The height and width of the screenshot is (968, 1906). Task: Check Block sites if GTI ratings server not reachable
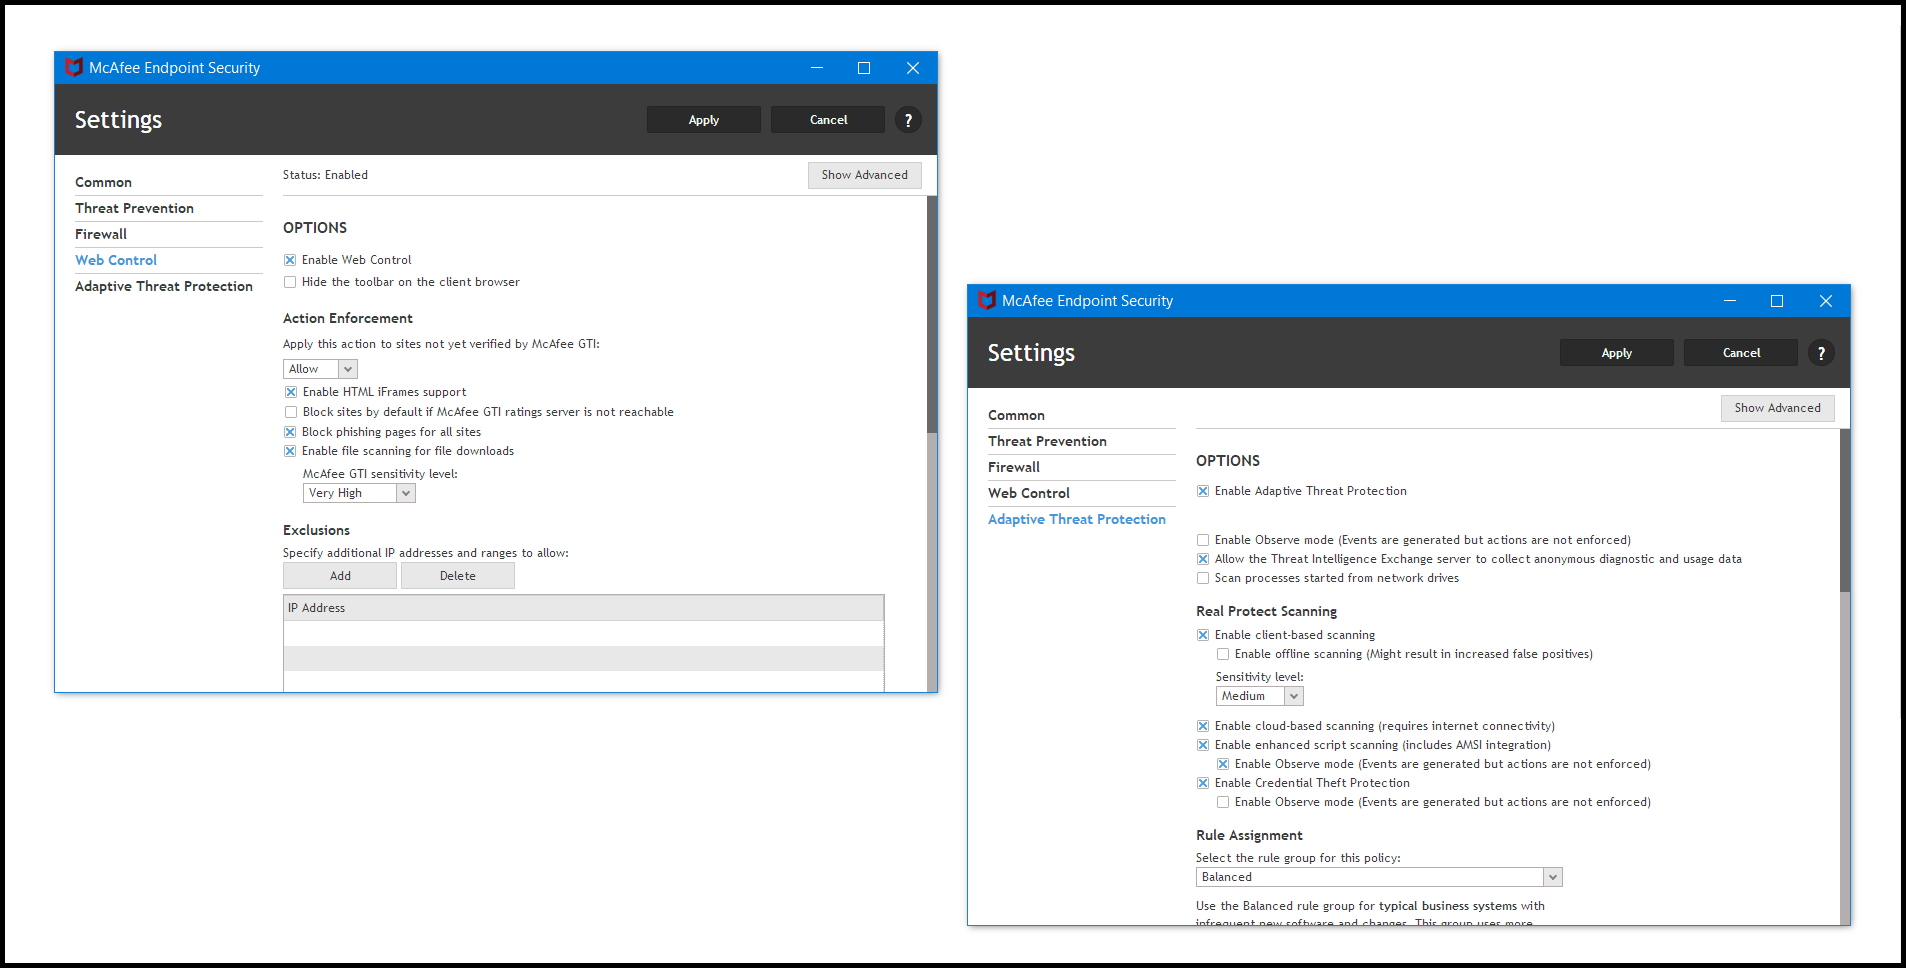click(x=291, y=412)
